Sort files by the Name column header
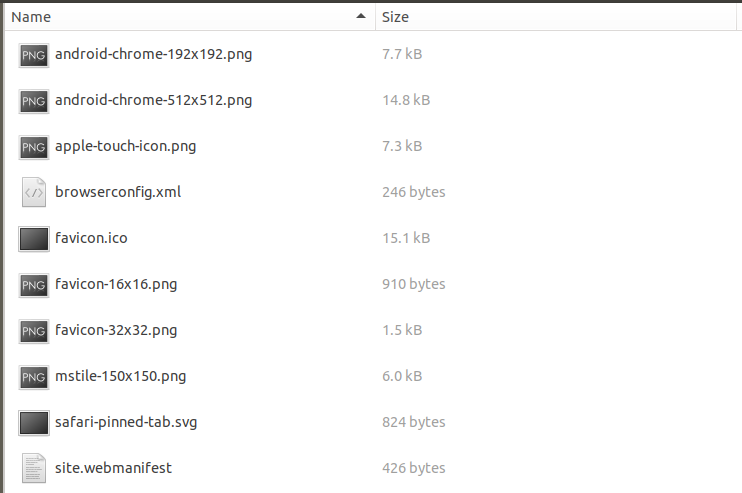The width and height of the screenshot is (742, 493). point(189,17)
